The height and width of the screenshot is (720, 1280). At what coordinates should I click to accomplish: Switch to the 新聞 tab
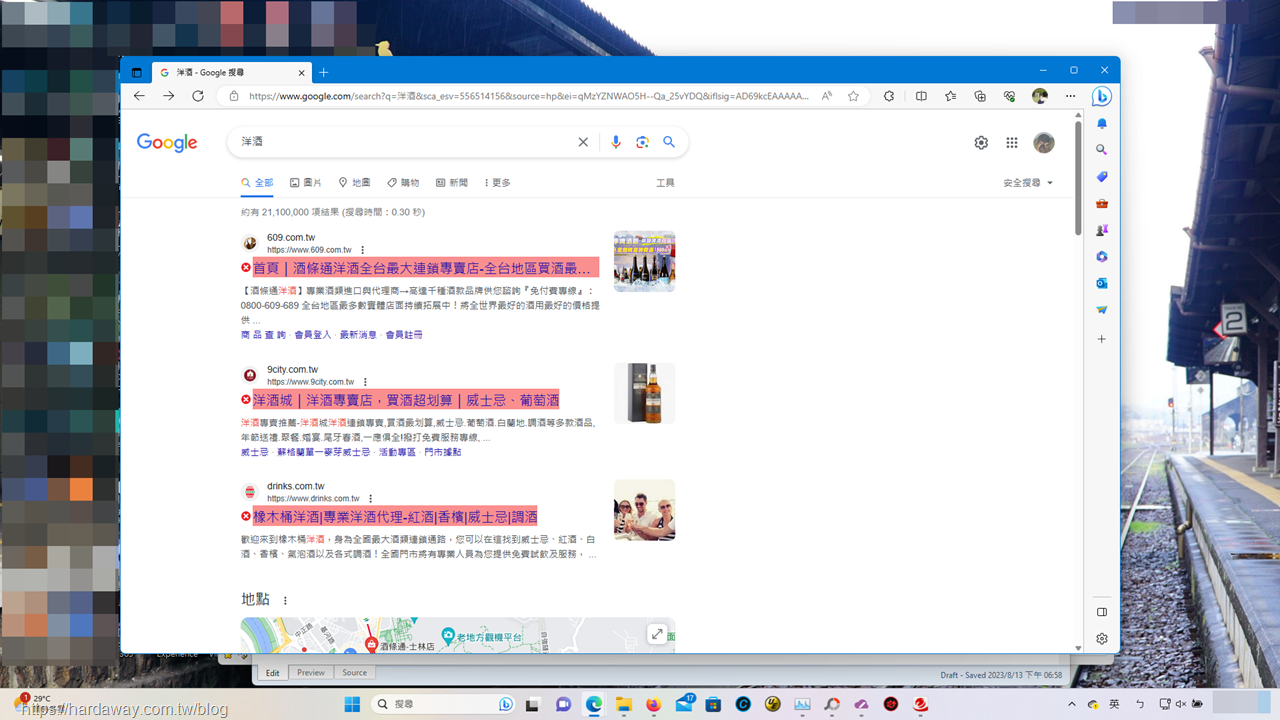452,183
